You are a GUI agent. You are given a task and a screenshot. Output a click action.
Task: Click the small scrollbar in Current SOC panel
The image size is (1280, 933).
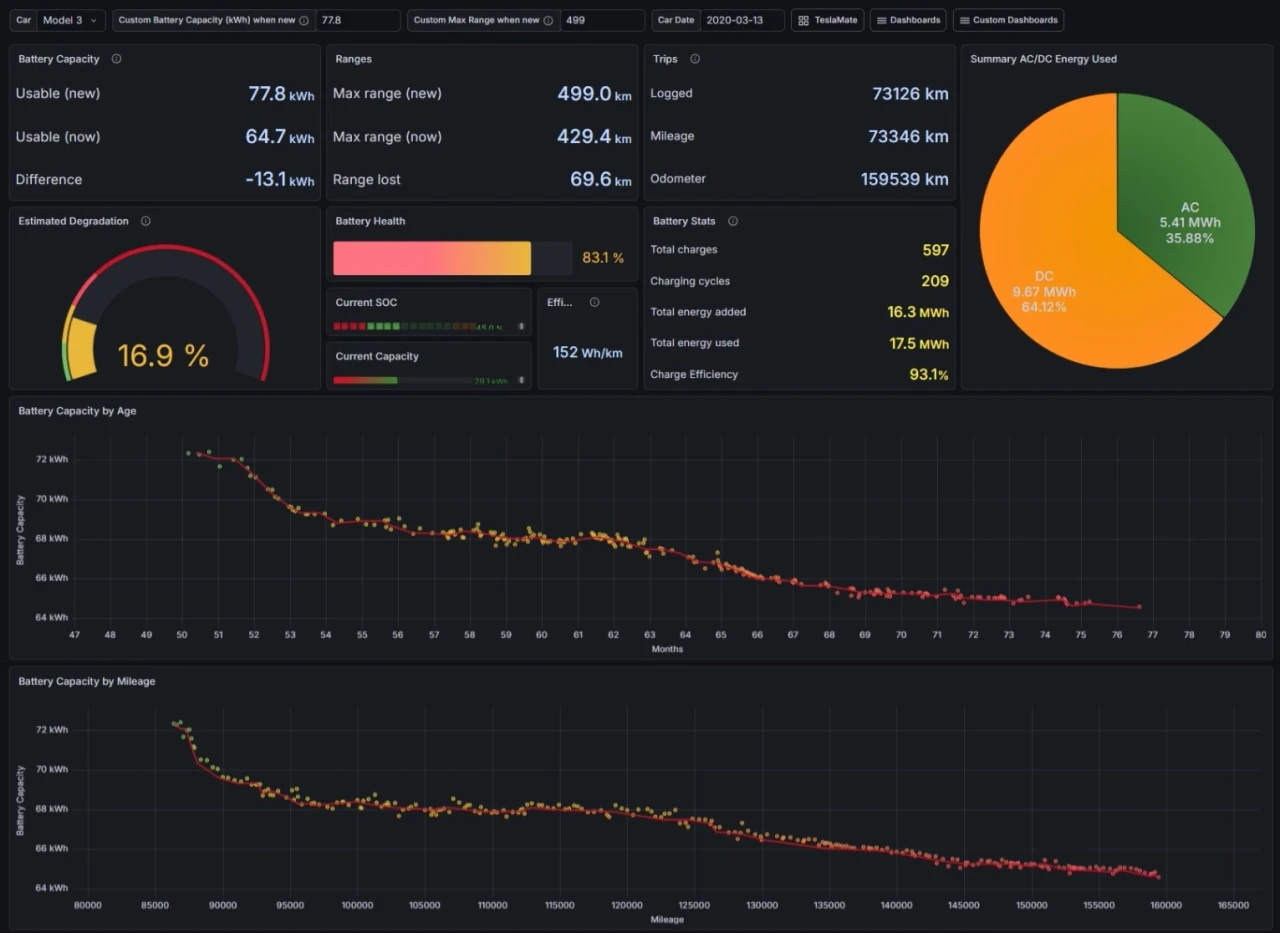point(520,327)
